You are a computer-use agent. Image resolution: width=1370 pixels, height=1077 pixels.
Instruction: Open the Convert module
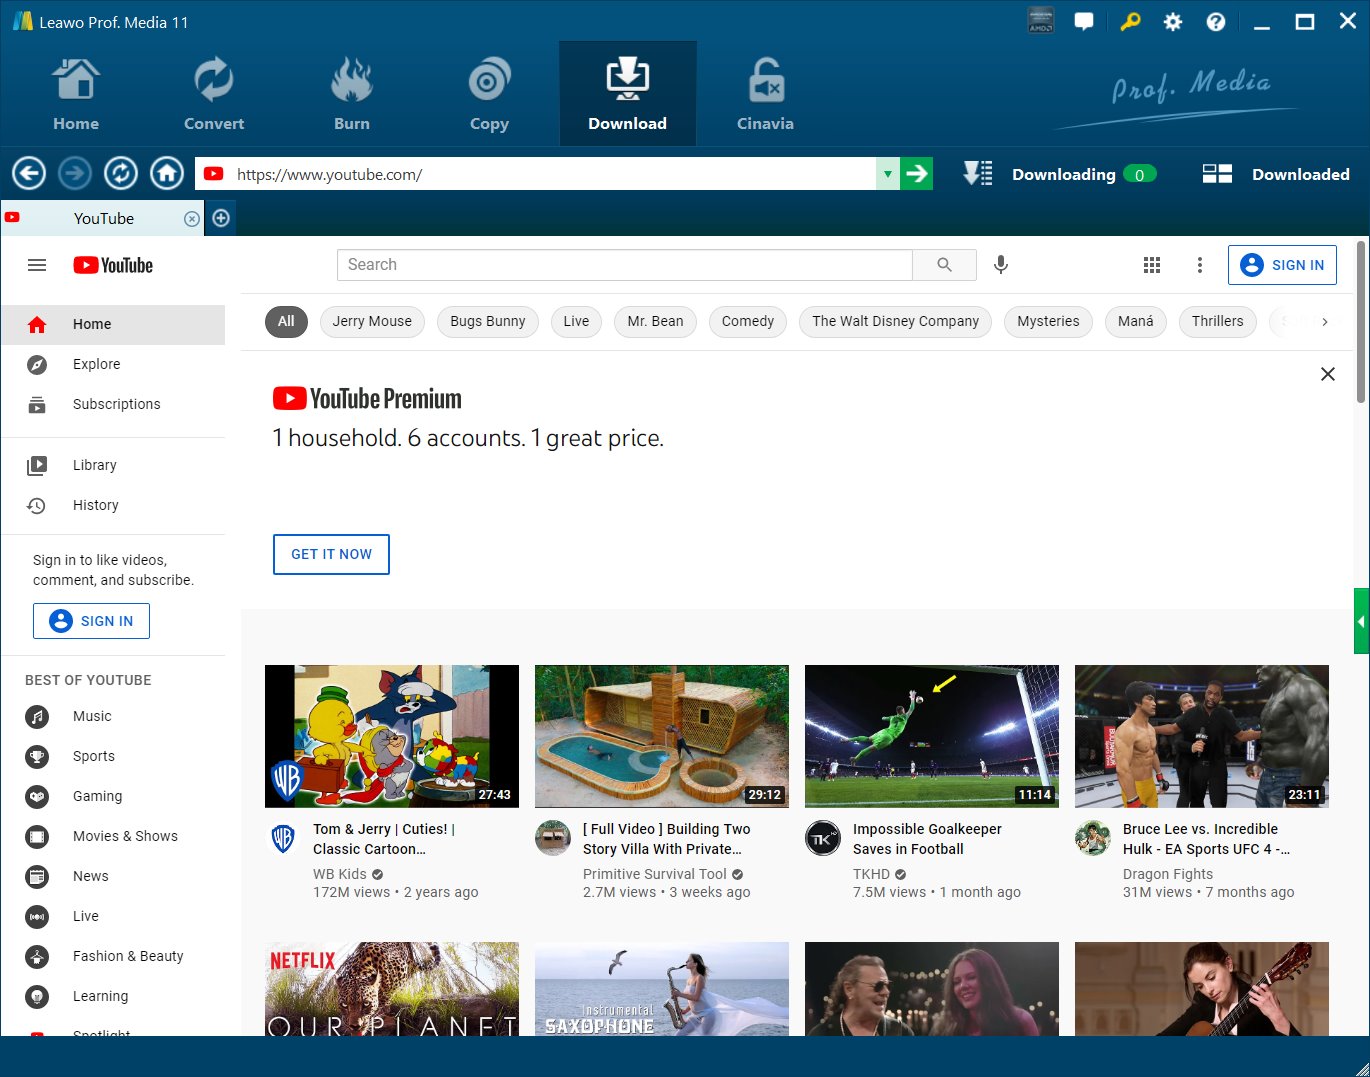click(213, 95)
